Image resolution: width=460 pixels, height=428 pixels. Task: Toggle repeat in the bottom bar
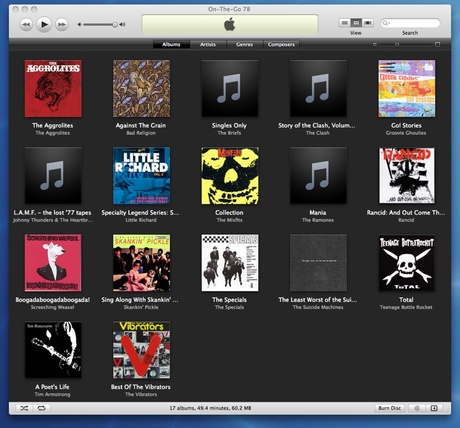[42, 408]
